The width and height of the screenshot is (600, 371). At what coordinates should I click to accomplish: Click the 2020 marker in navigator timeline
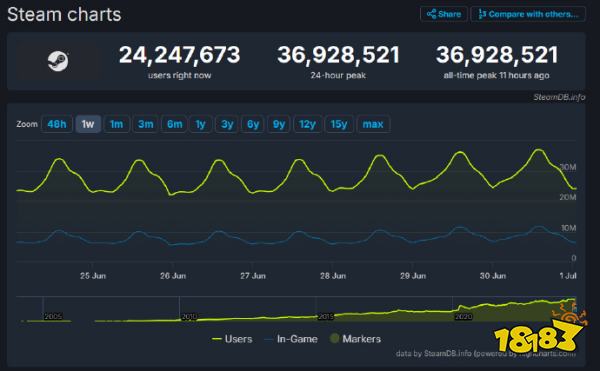463,317
